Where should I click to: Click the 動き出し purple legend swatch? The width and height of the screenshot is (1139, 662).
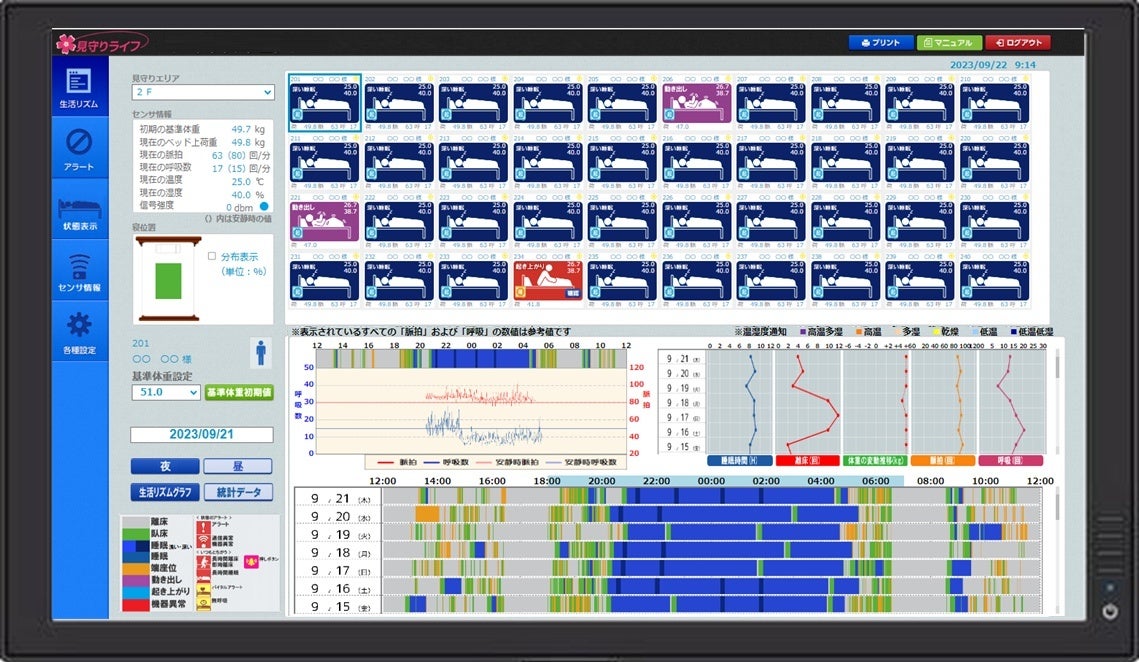(135, 580)
